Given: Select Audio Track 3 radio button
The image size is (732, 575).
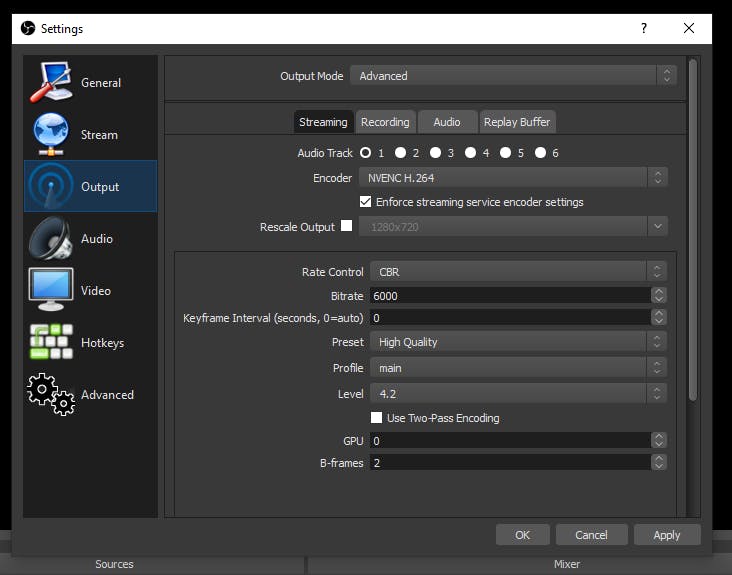Looking at the screenshot, I should click(x=436, y=153).
